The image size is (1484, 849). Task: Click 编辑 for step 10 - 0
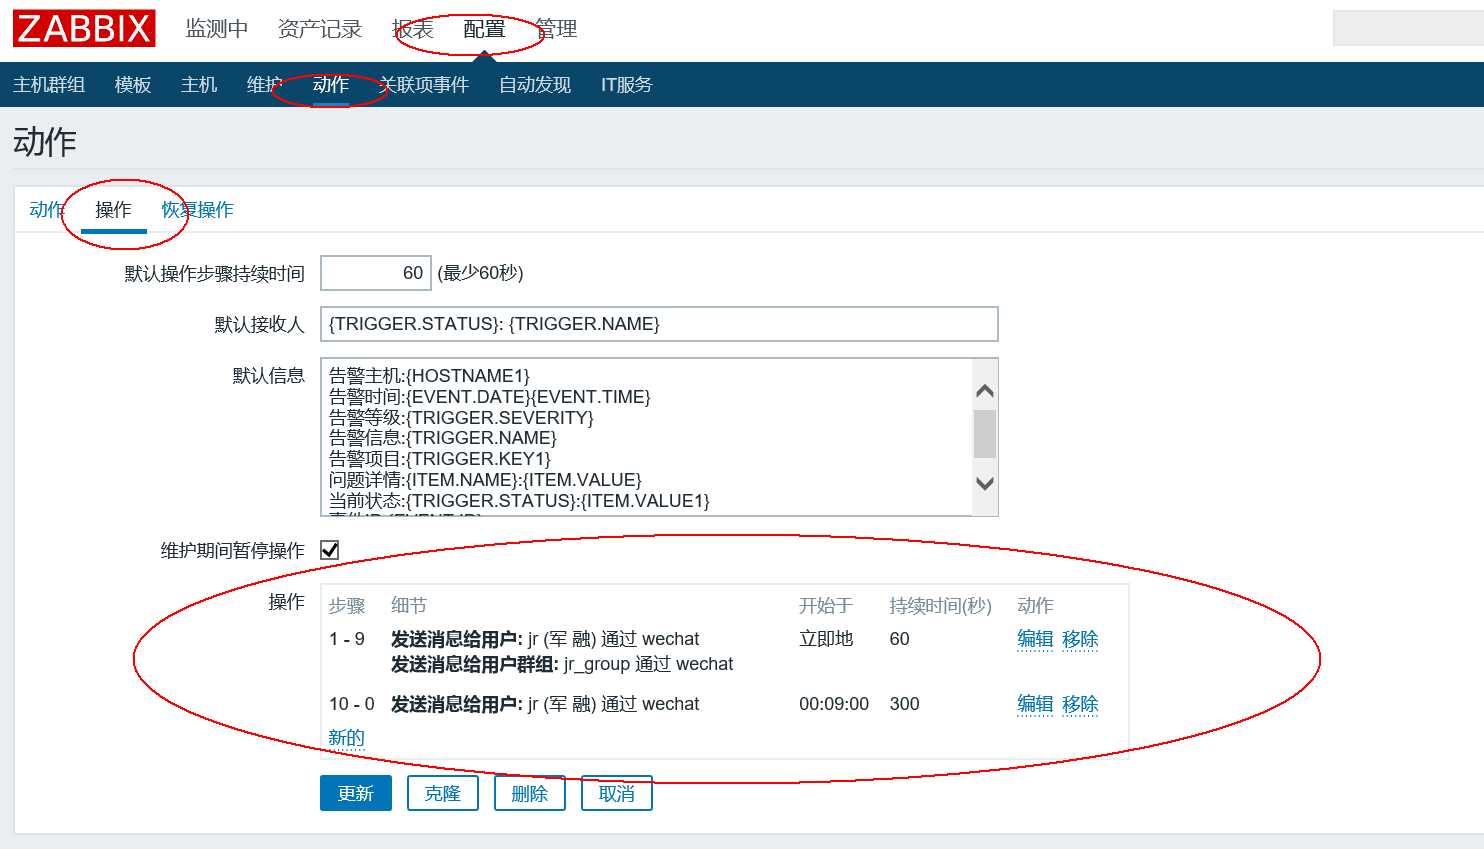click(x=1035, y=704)
